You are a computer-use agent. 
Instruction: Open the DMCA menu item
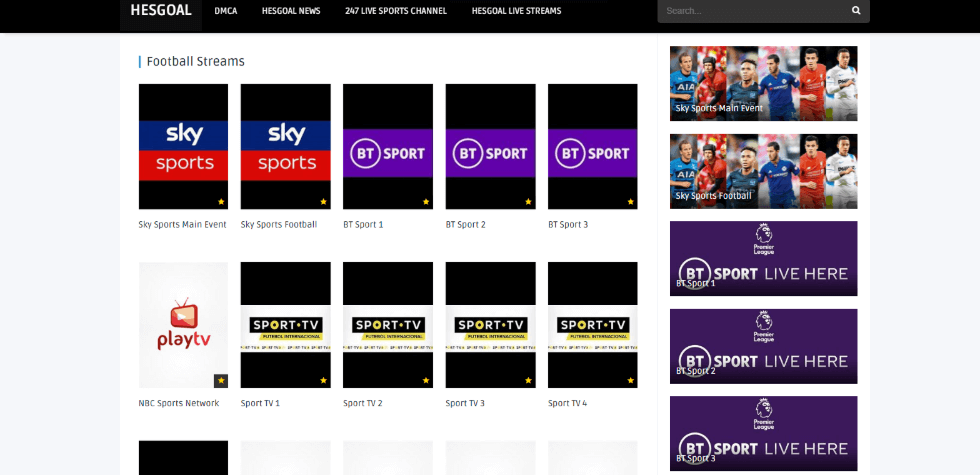point(226,11)
